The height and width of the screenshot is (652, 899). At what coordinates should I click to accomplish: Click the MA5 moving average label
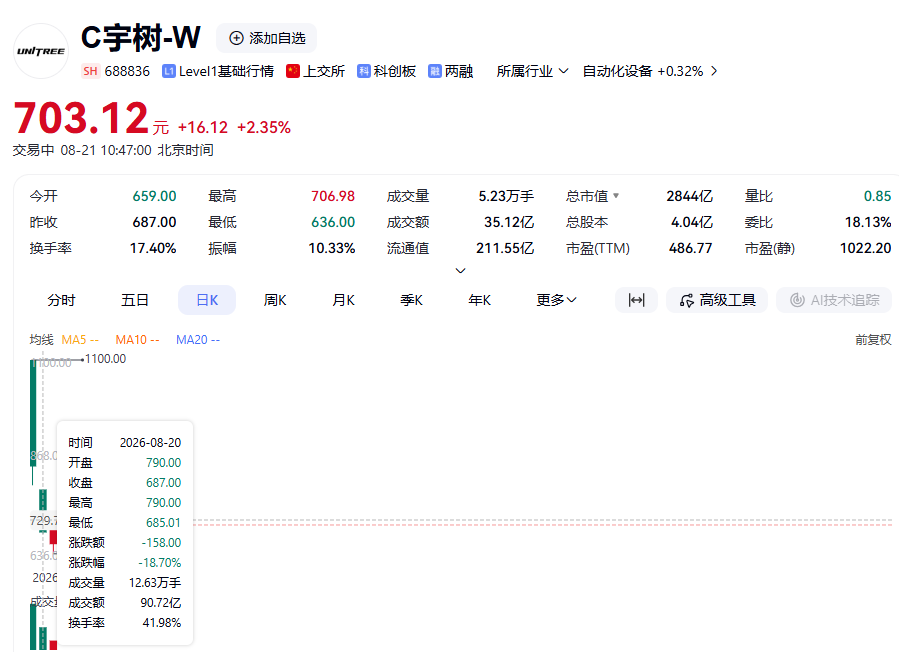click(80, 339)
